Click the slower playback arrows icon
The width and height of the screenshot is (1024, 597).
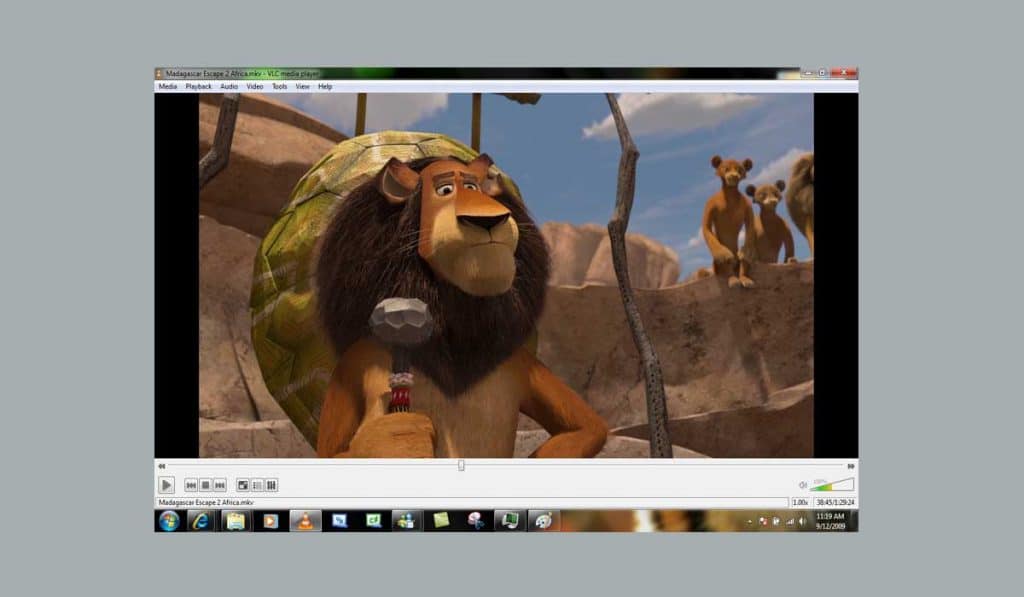[161, 466]
